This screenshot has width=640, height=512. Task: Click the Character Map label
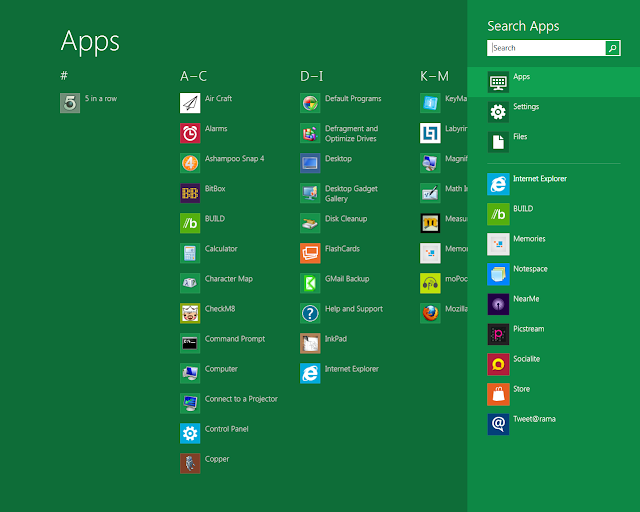click(x=229, y=279)
